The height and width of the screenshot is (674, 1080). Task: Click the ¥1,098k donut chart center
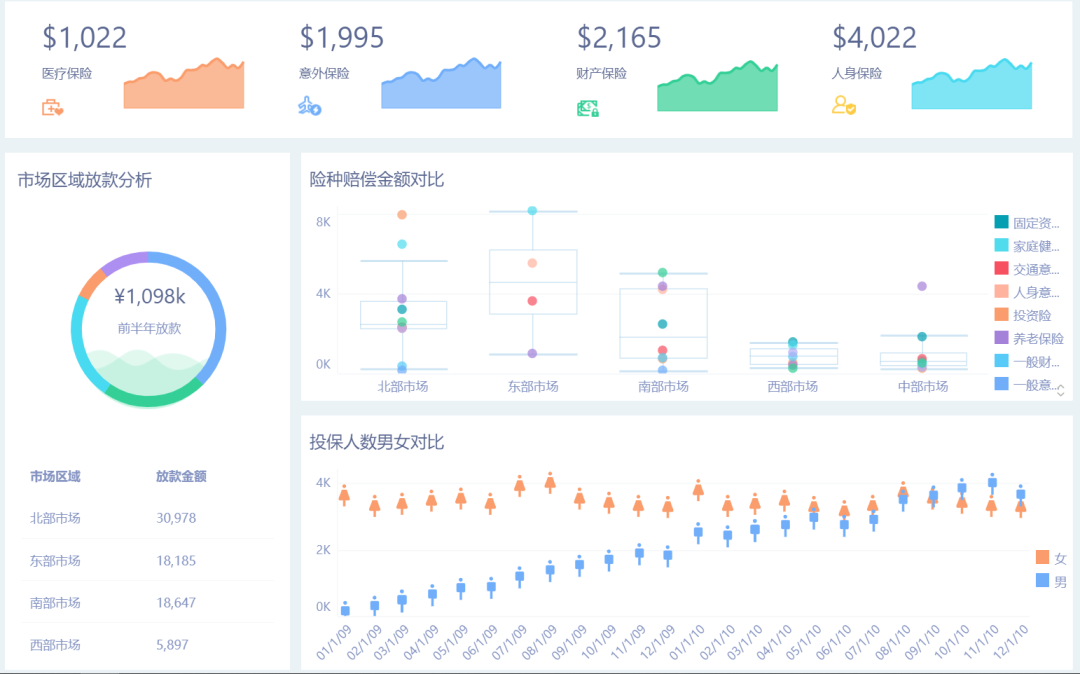click(x=149, y=310)
